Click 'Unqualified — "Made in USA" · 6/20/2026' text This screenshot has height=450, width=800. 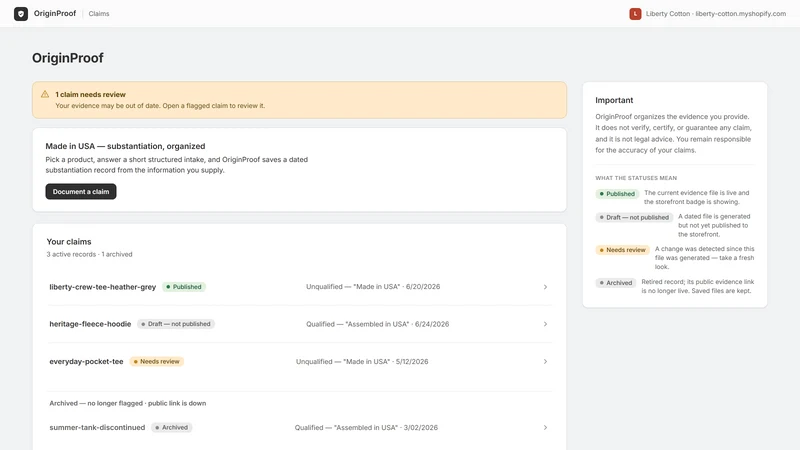click(x=373, y=287)
